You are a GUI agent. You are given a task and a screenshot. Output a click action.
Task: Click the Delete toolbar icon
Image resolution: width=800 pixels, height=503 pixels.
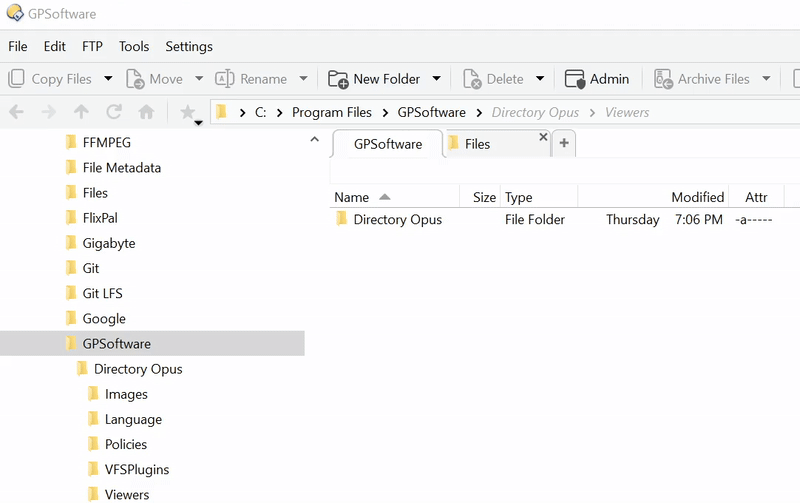(x=472, y=79)
